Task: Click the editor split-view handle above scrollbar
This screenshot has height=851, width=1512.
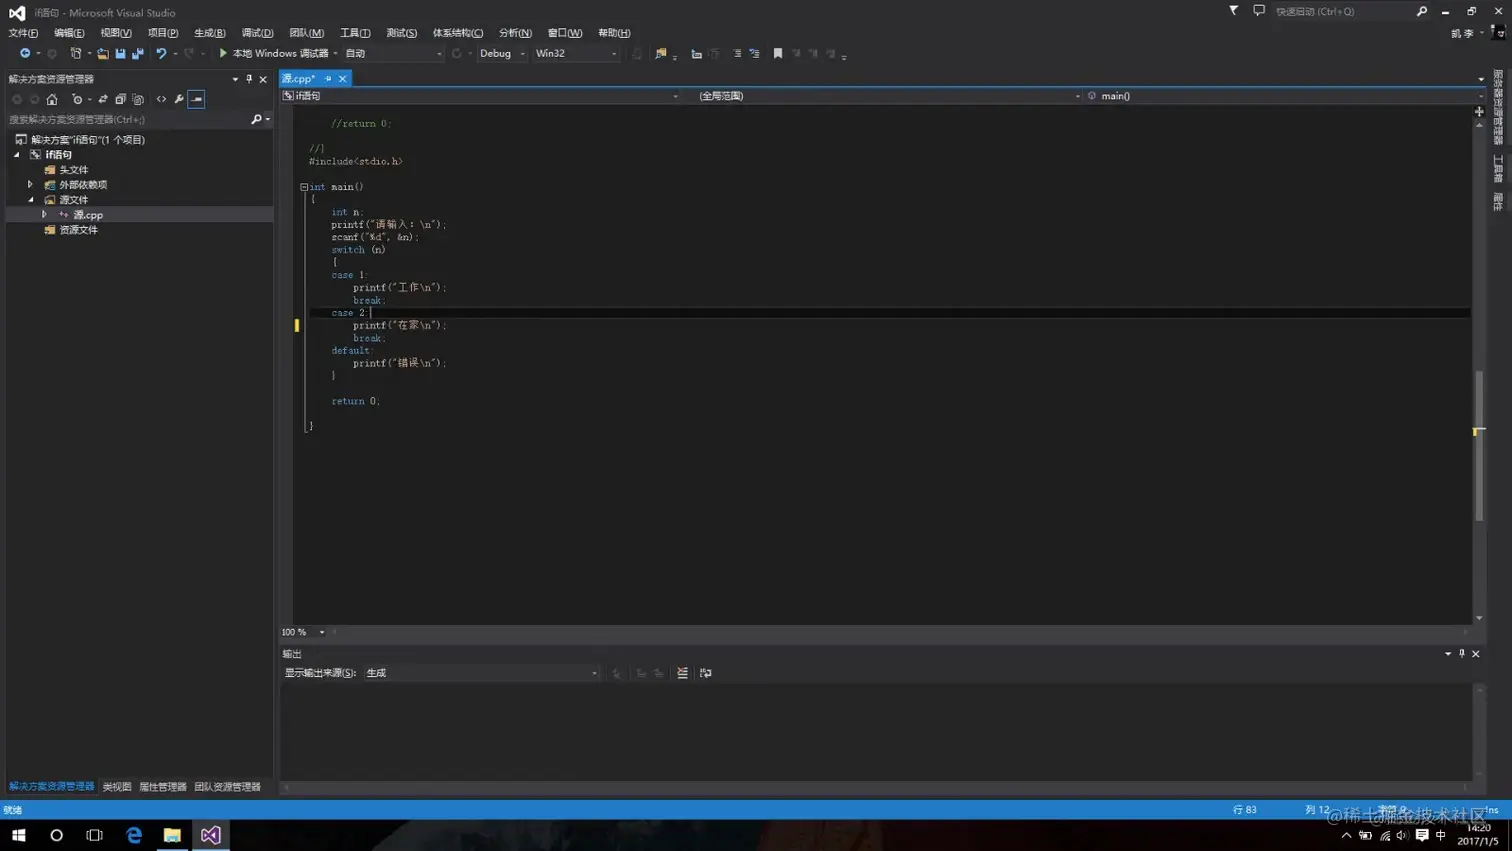Action: coord(1479,112)
